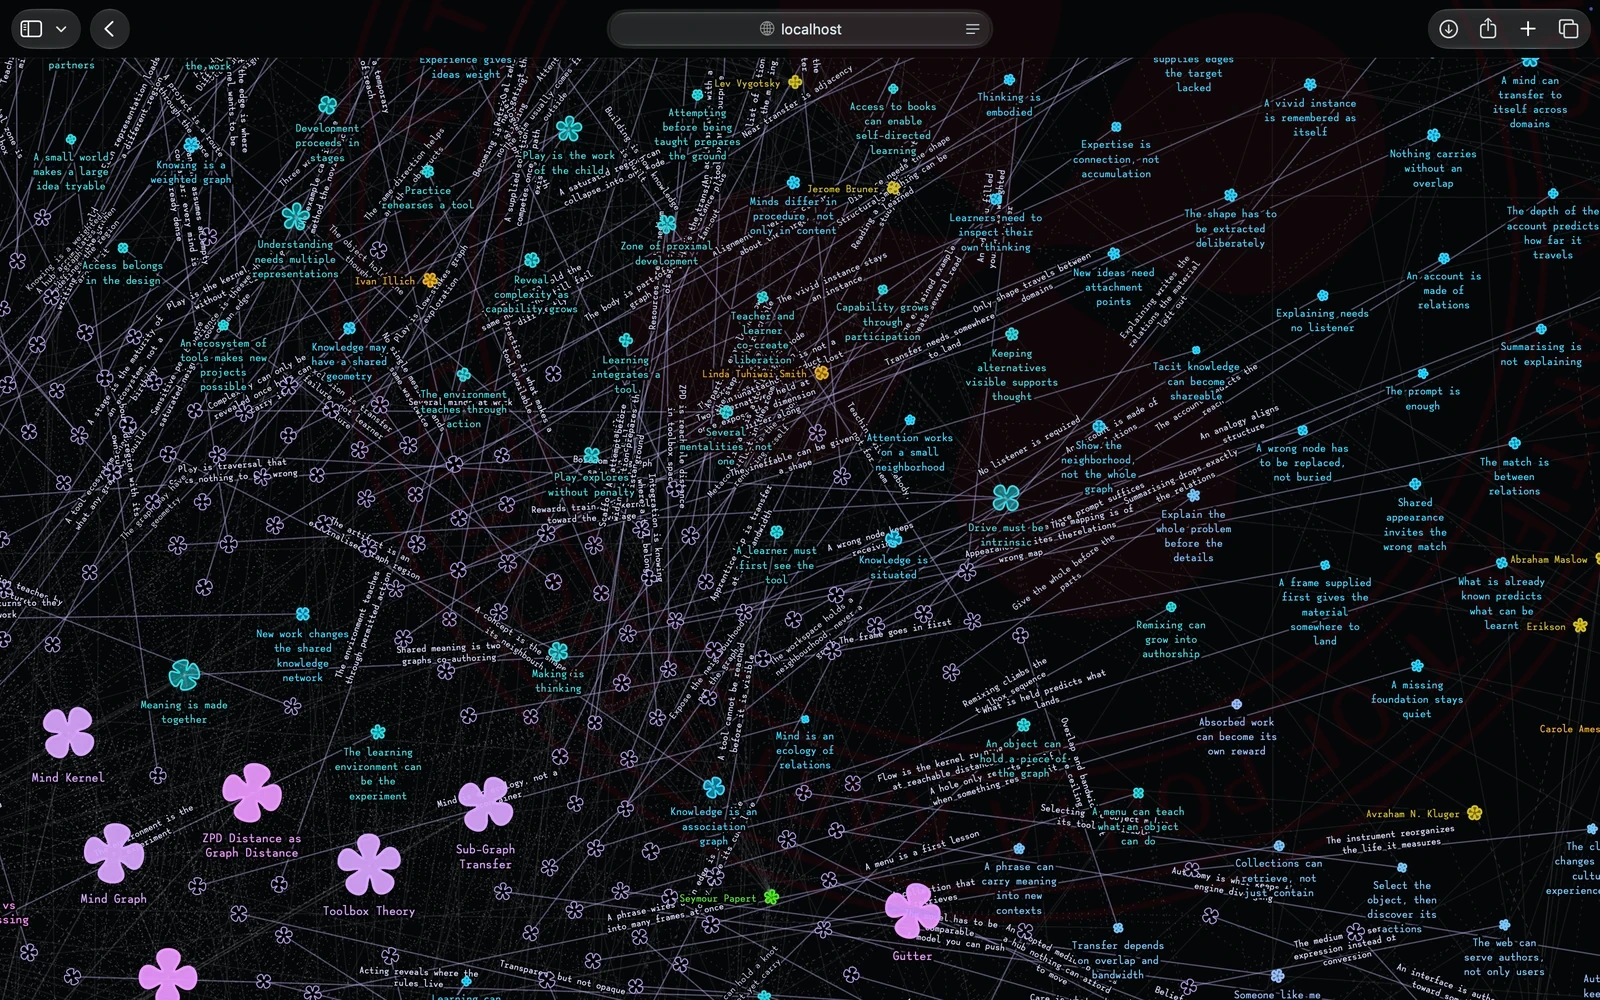This screenshot has height=1000, width=1600.
Task: Click 'A missing foundation stays quiet' label
Action: coord(1417,699)
